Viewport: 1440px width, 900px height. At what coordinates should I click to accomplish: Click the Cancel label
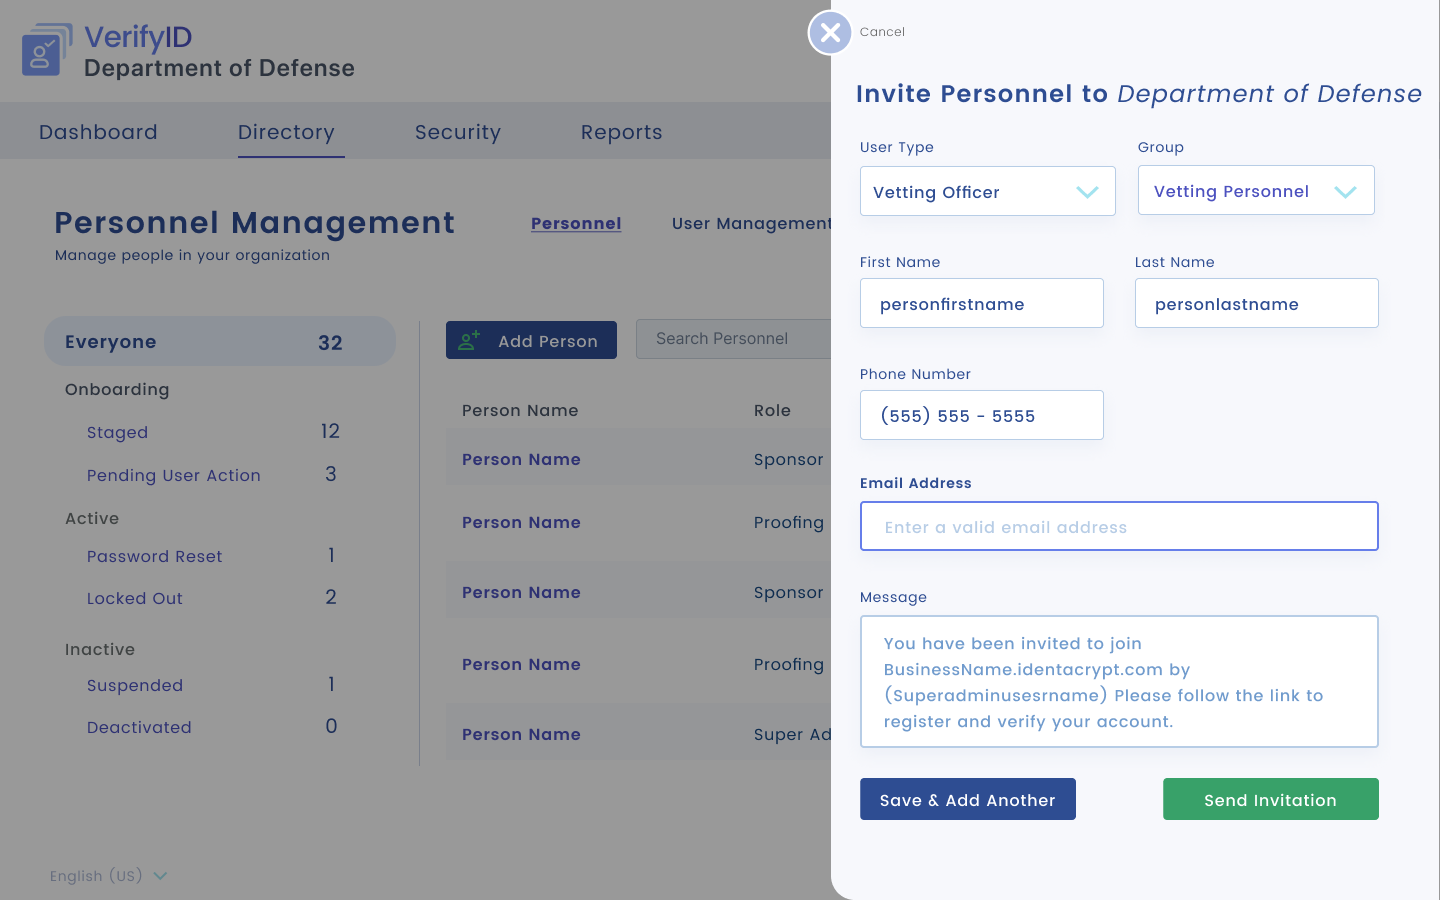click(882, 32)
